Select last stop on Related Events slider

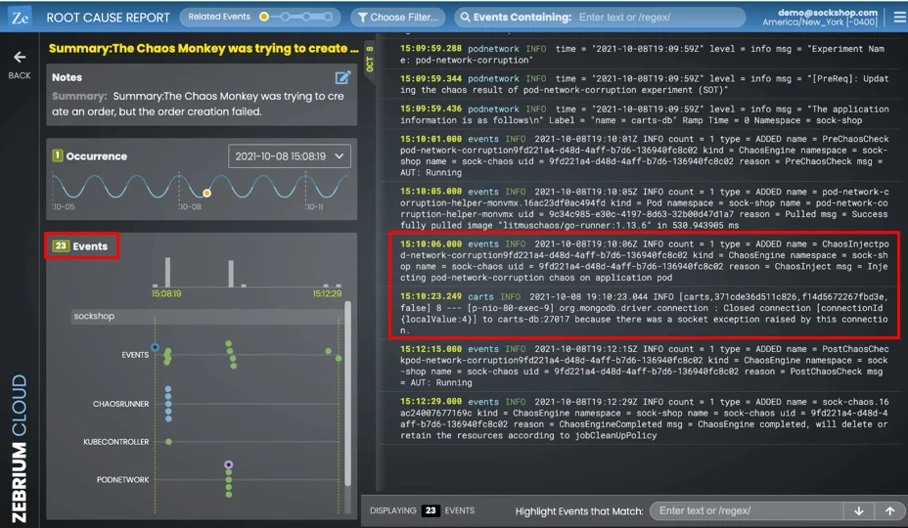click(x=328, y=17)
